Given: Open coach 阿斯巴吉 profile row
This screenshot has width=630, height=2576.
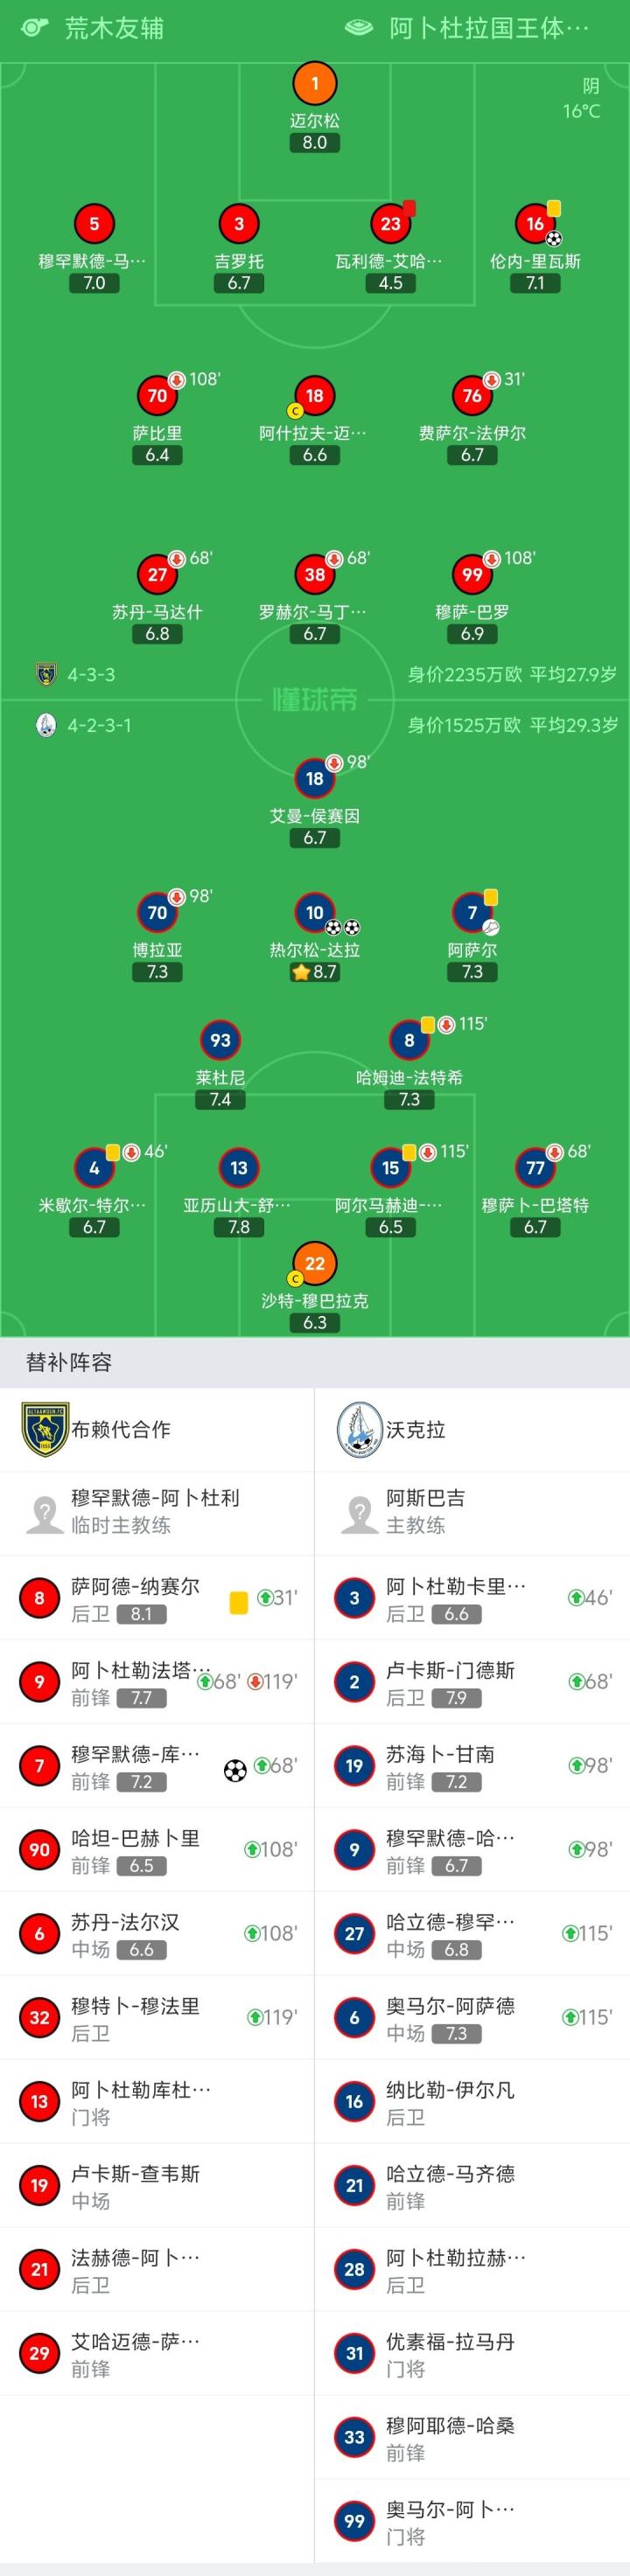Looking at the screenshot, I should [x=472, y=1511].
